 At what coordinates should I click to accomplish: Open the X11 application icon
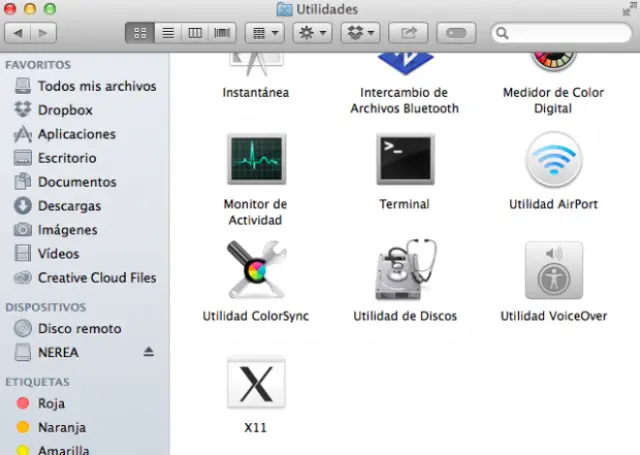[x=256, y=384]
